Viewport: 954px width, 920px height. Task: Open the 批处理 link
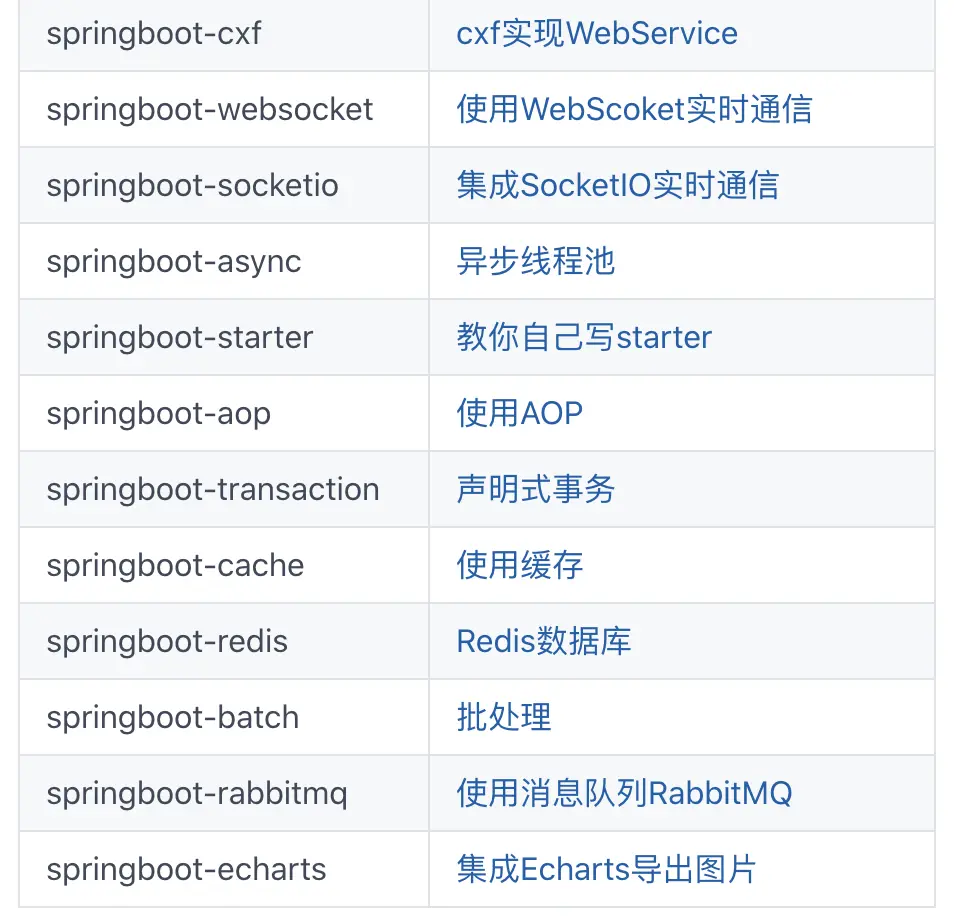click(x=504, y=717)
